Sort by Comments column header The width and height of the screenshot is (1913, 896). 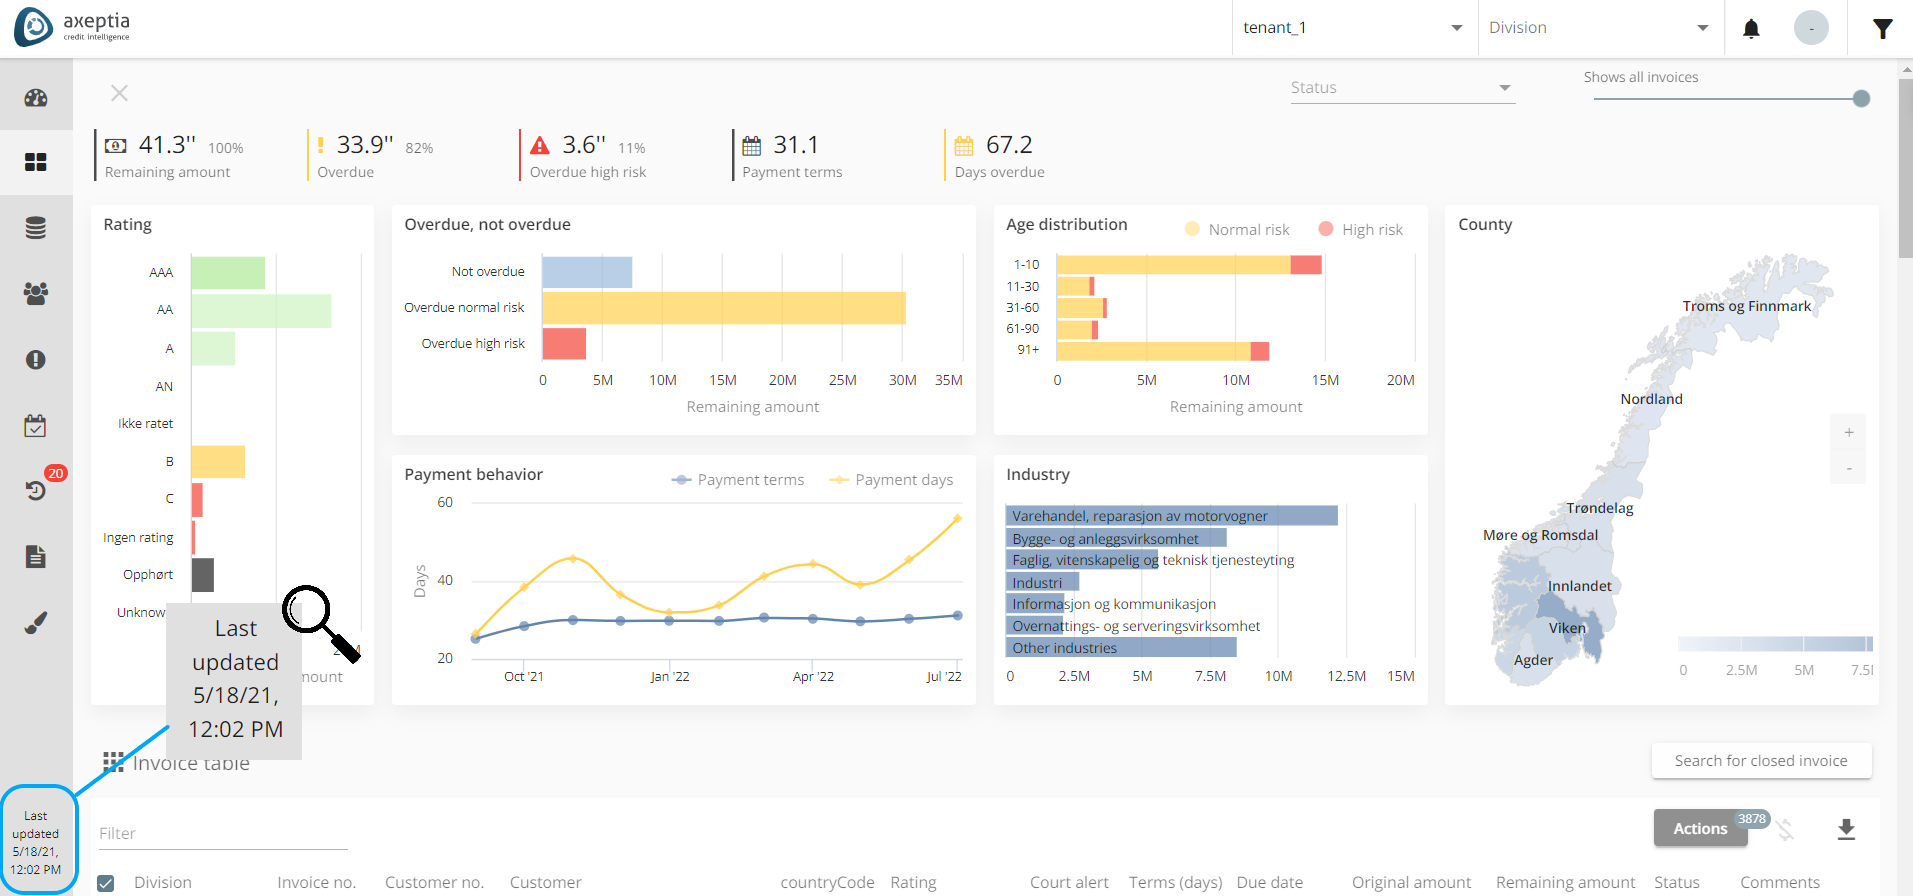tap(1780, 882)
